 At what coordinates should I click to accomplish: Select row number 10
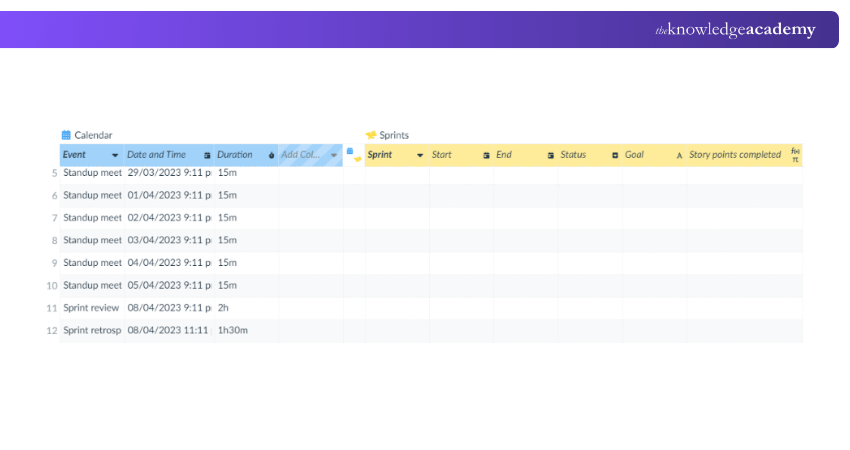pos(52,286)
